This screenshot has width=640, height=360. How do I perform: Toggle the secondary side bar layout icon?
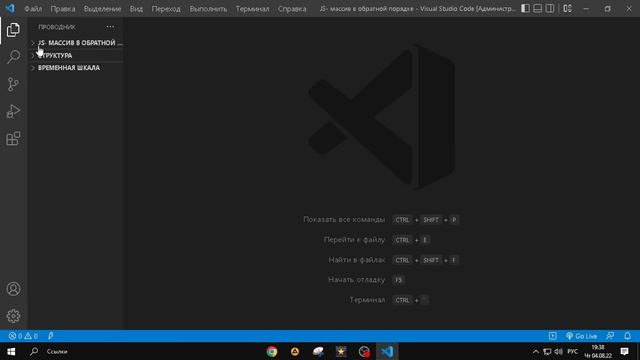(550, 8)
